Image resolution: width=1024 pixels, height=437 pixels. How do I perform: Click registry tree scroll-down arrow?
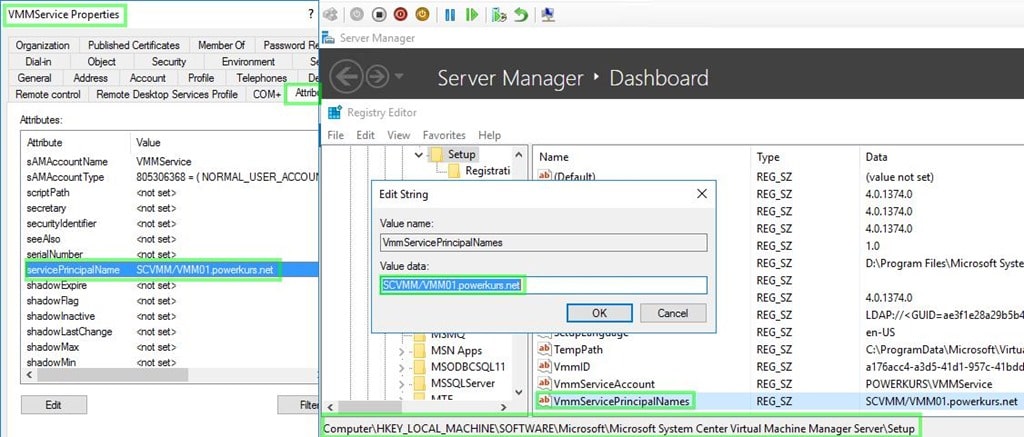pos(519,392)
